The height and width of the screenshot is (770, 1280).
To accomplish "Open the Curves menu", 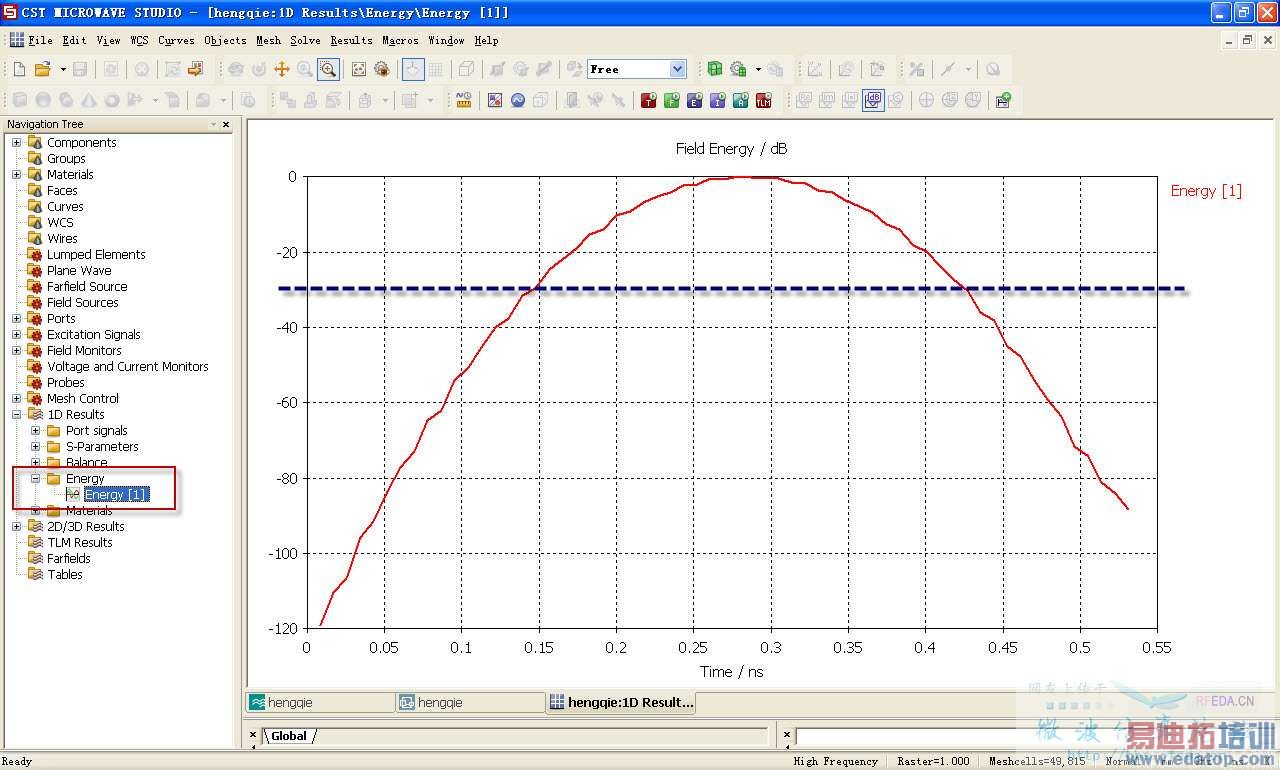I will point(176,40).
